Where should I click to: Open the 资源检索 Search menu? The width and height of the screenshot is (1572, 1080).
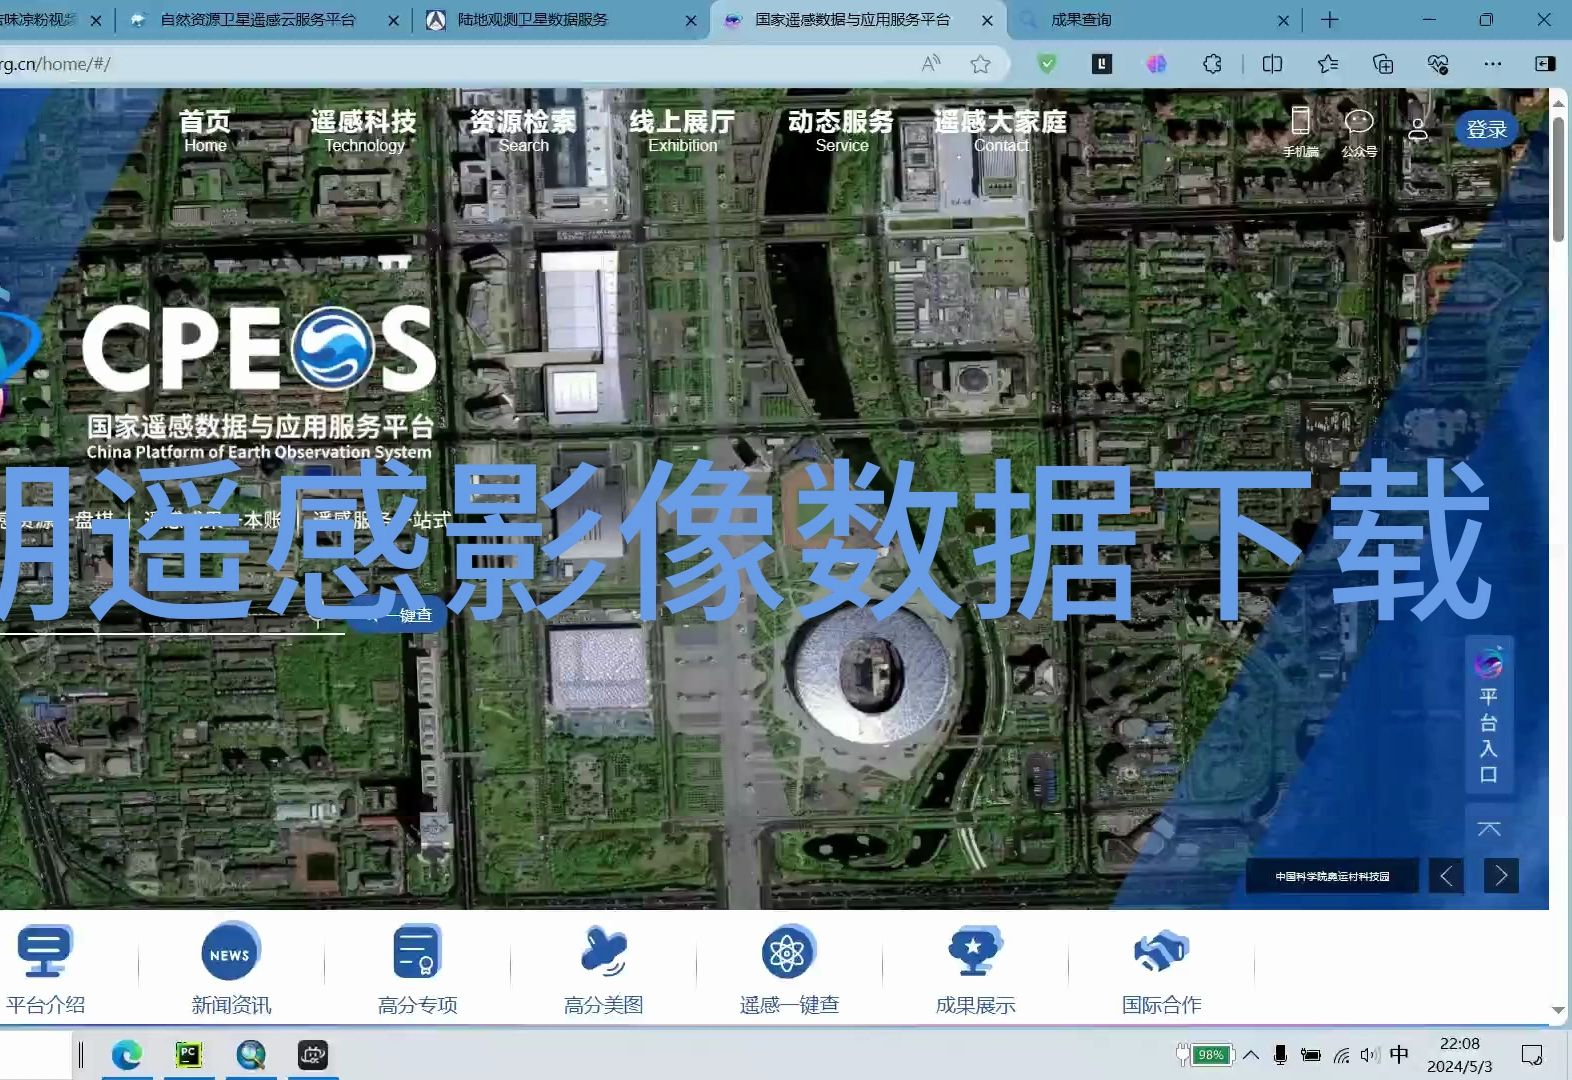(x=523, y=131)
